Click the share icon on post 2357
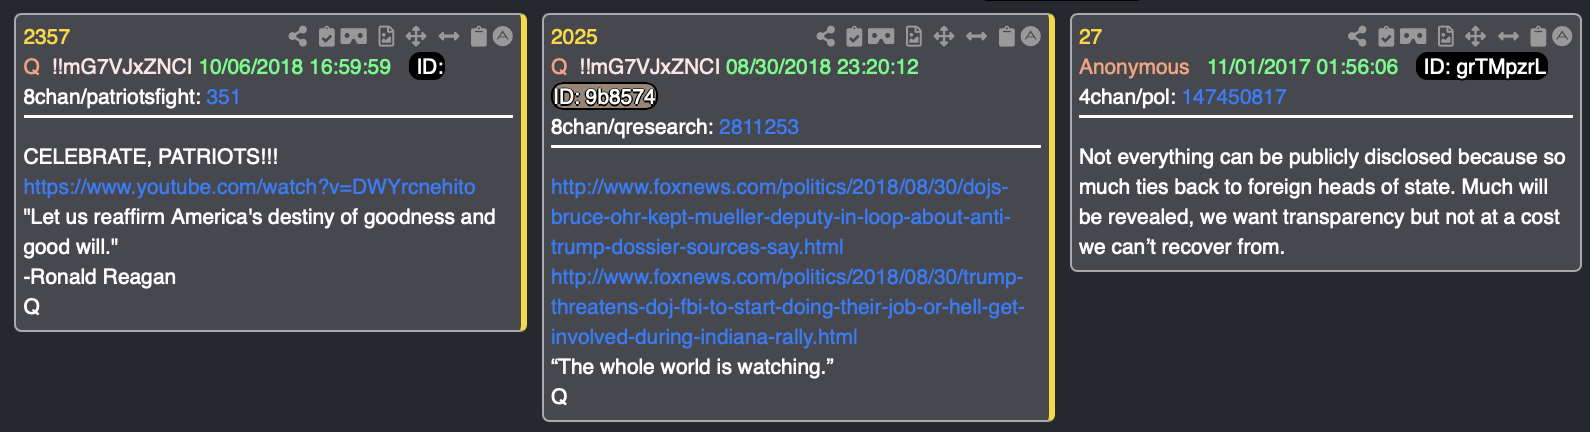Screen dimensions: 1590x432 297,37
